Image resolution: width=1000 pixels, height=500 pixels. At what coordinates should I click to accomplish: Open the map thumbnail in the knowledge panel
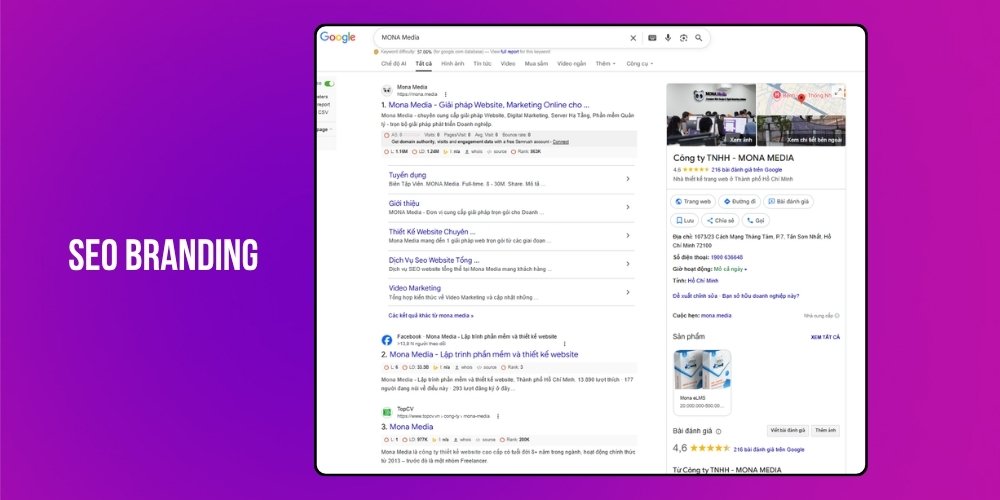click(x=801, y=99)
